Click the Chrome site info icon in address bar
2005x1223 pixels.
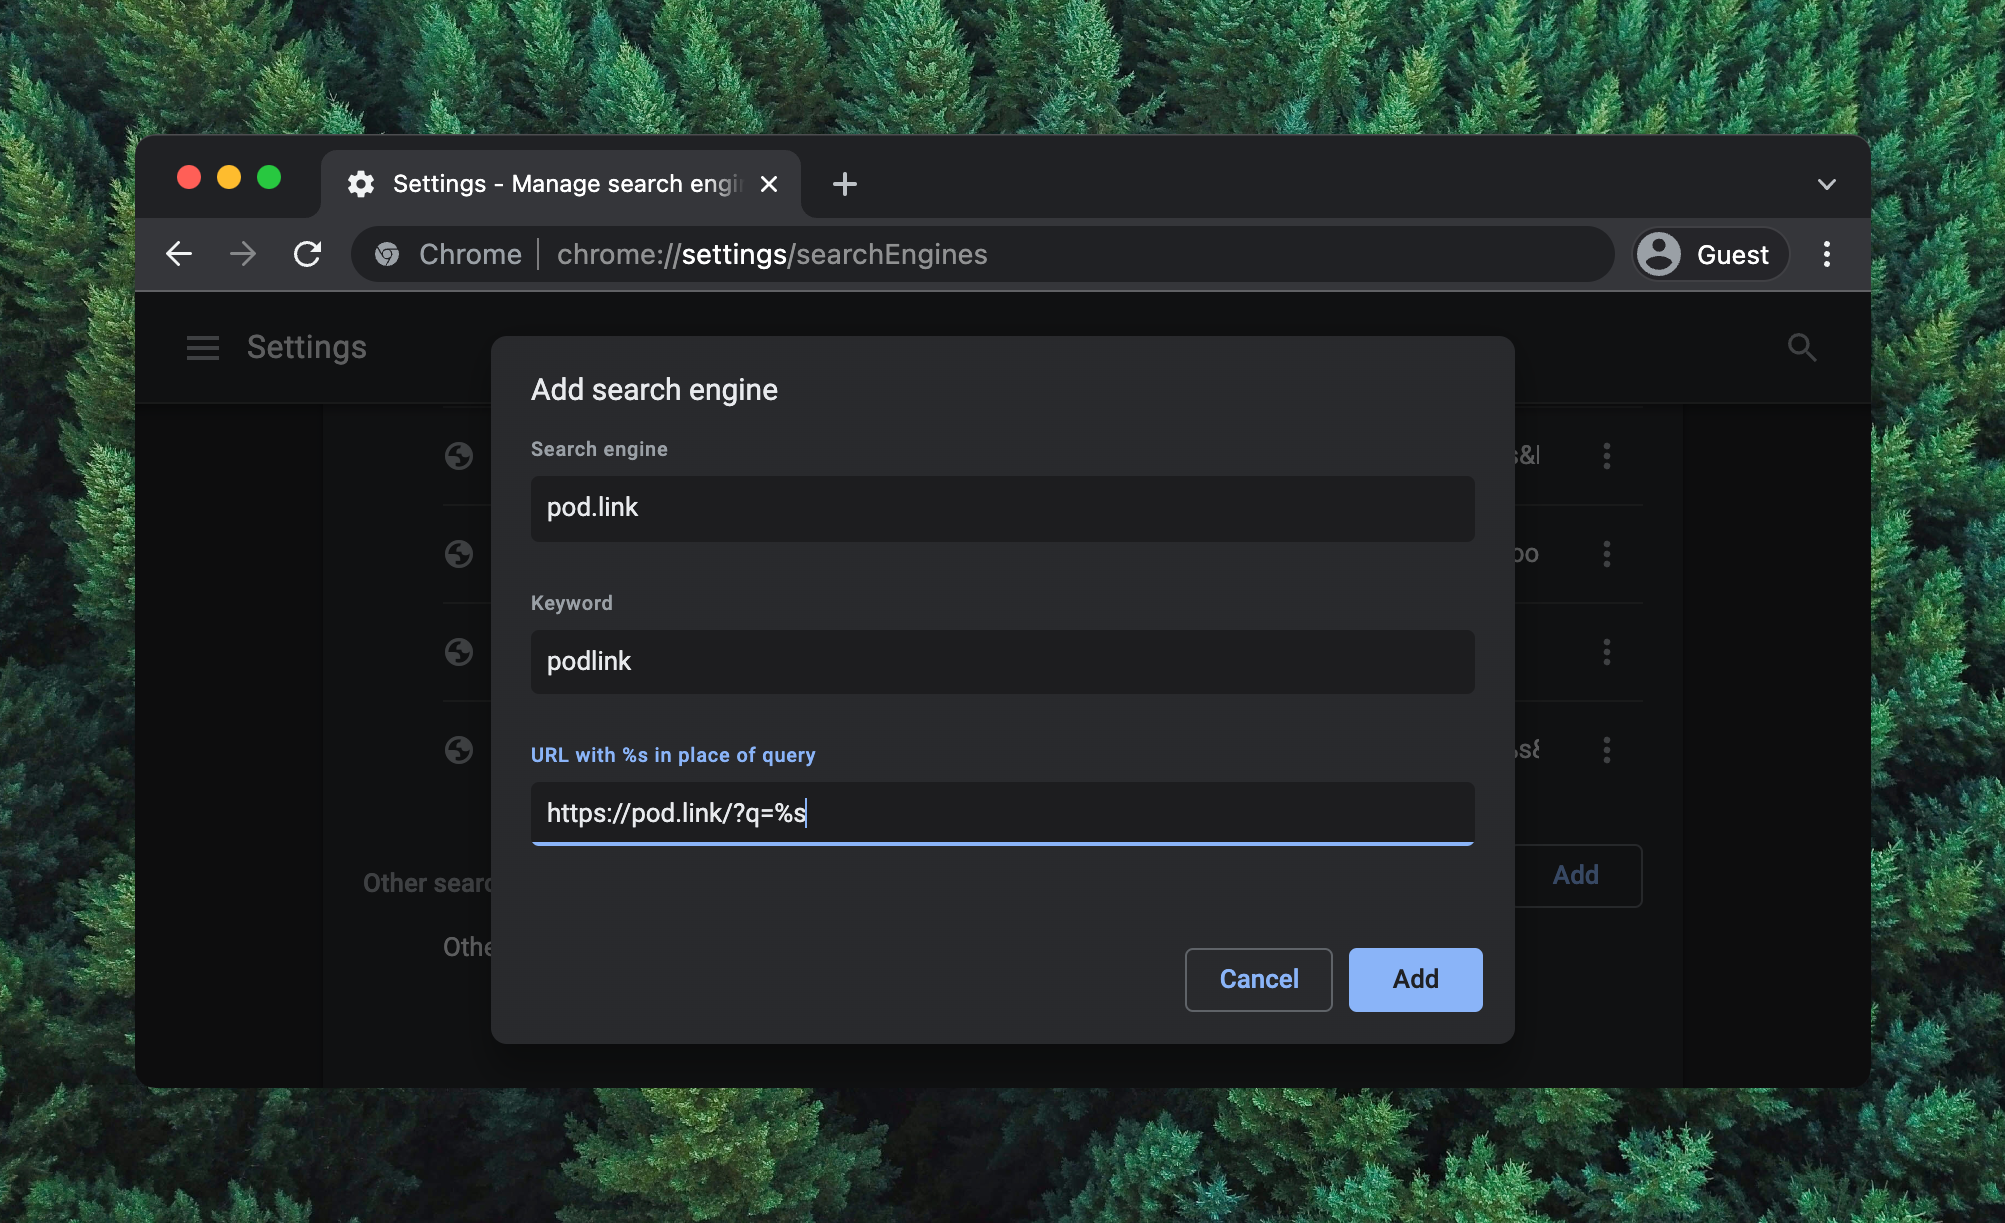pos(387,254)
